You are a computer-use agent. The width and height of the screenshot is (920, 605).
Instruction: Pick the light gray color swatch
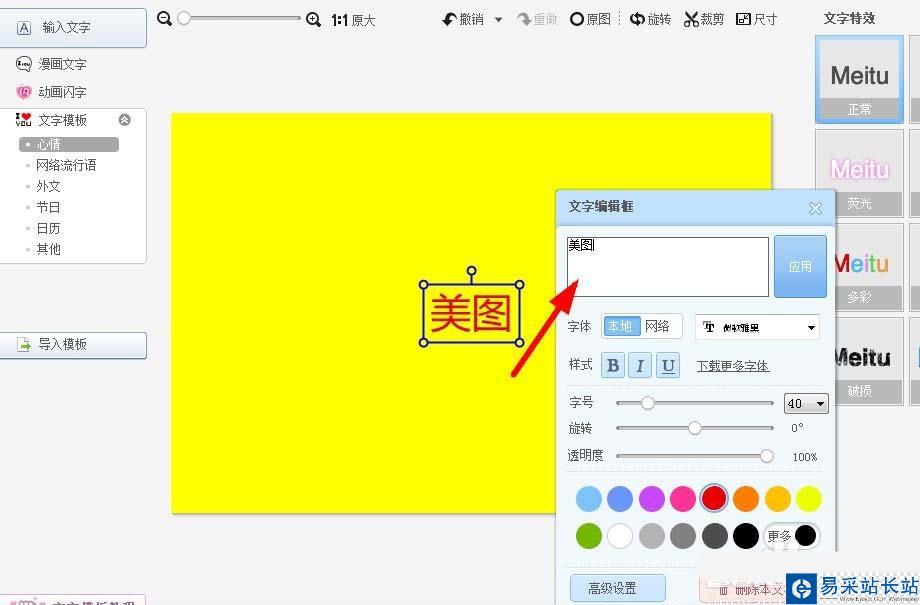(x=652, y=536)
